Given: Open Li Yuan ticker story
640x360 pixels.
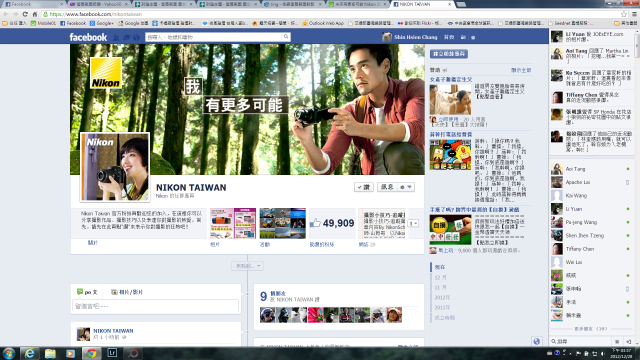Looking at the screenshot, I should click(x=591, y=37).
